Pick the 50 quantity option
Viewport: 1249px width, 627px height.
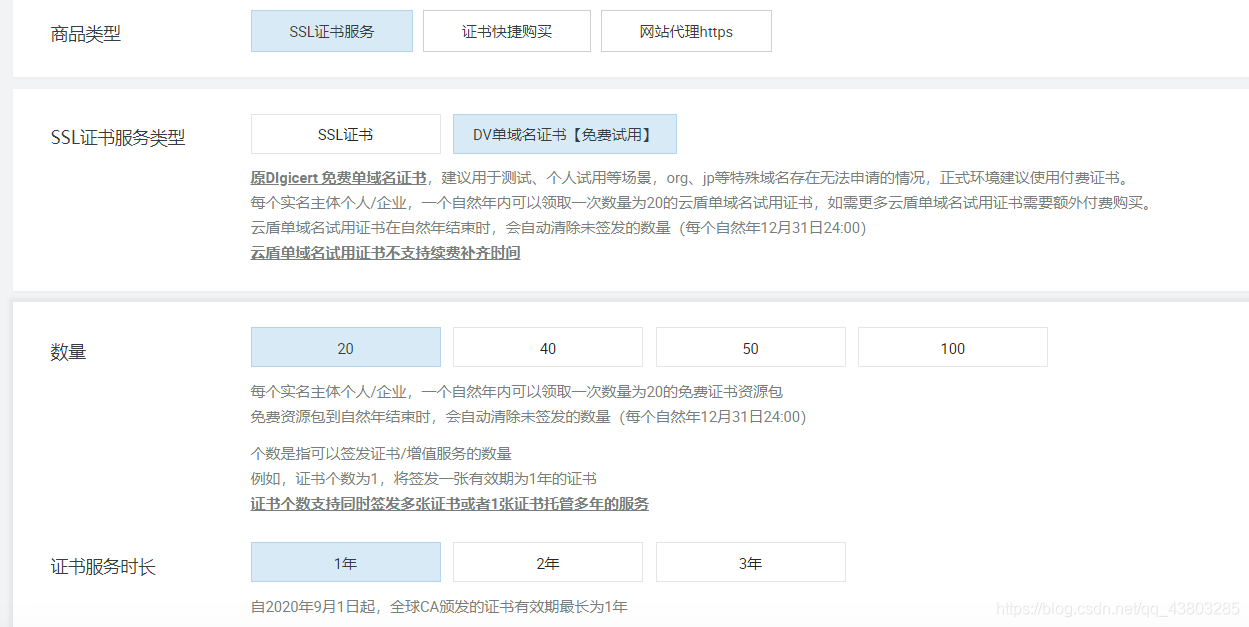click(750, 347)
